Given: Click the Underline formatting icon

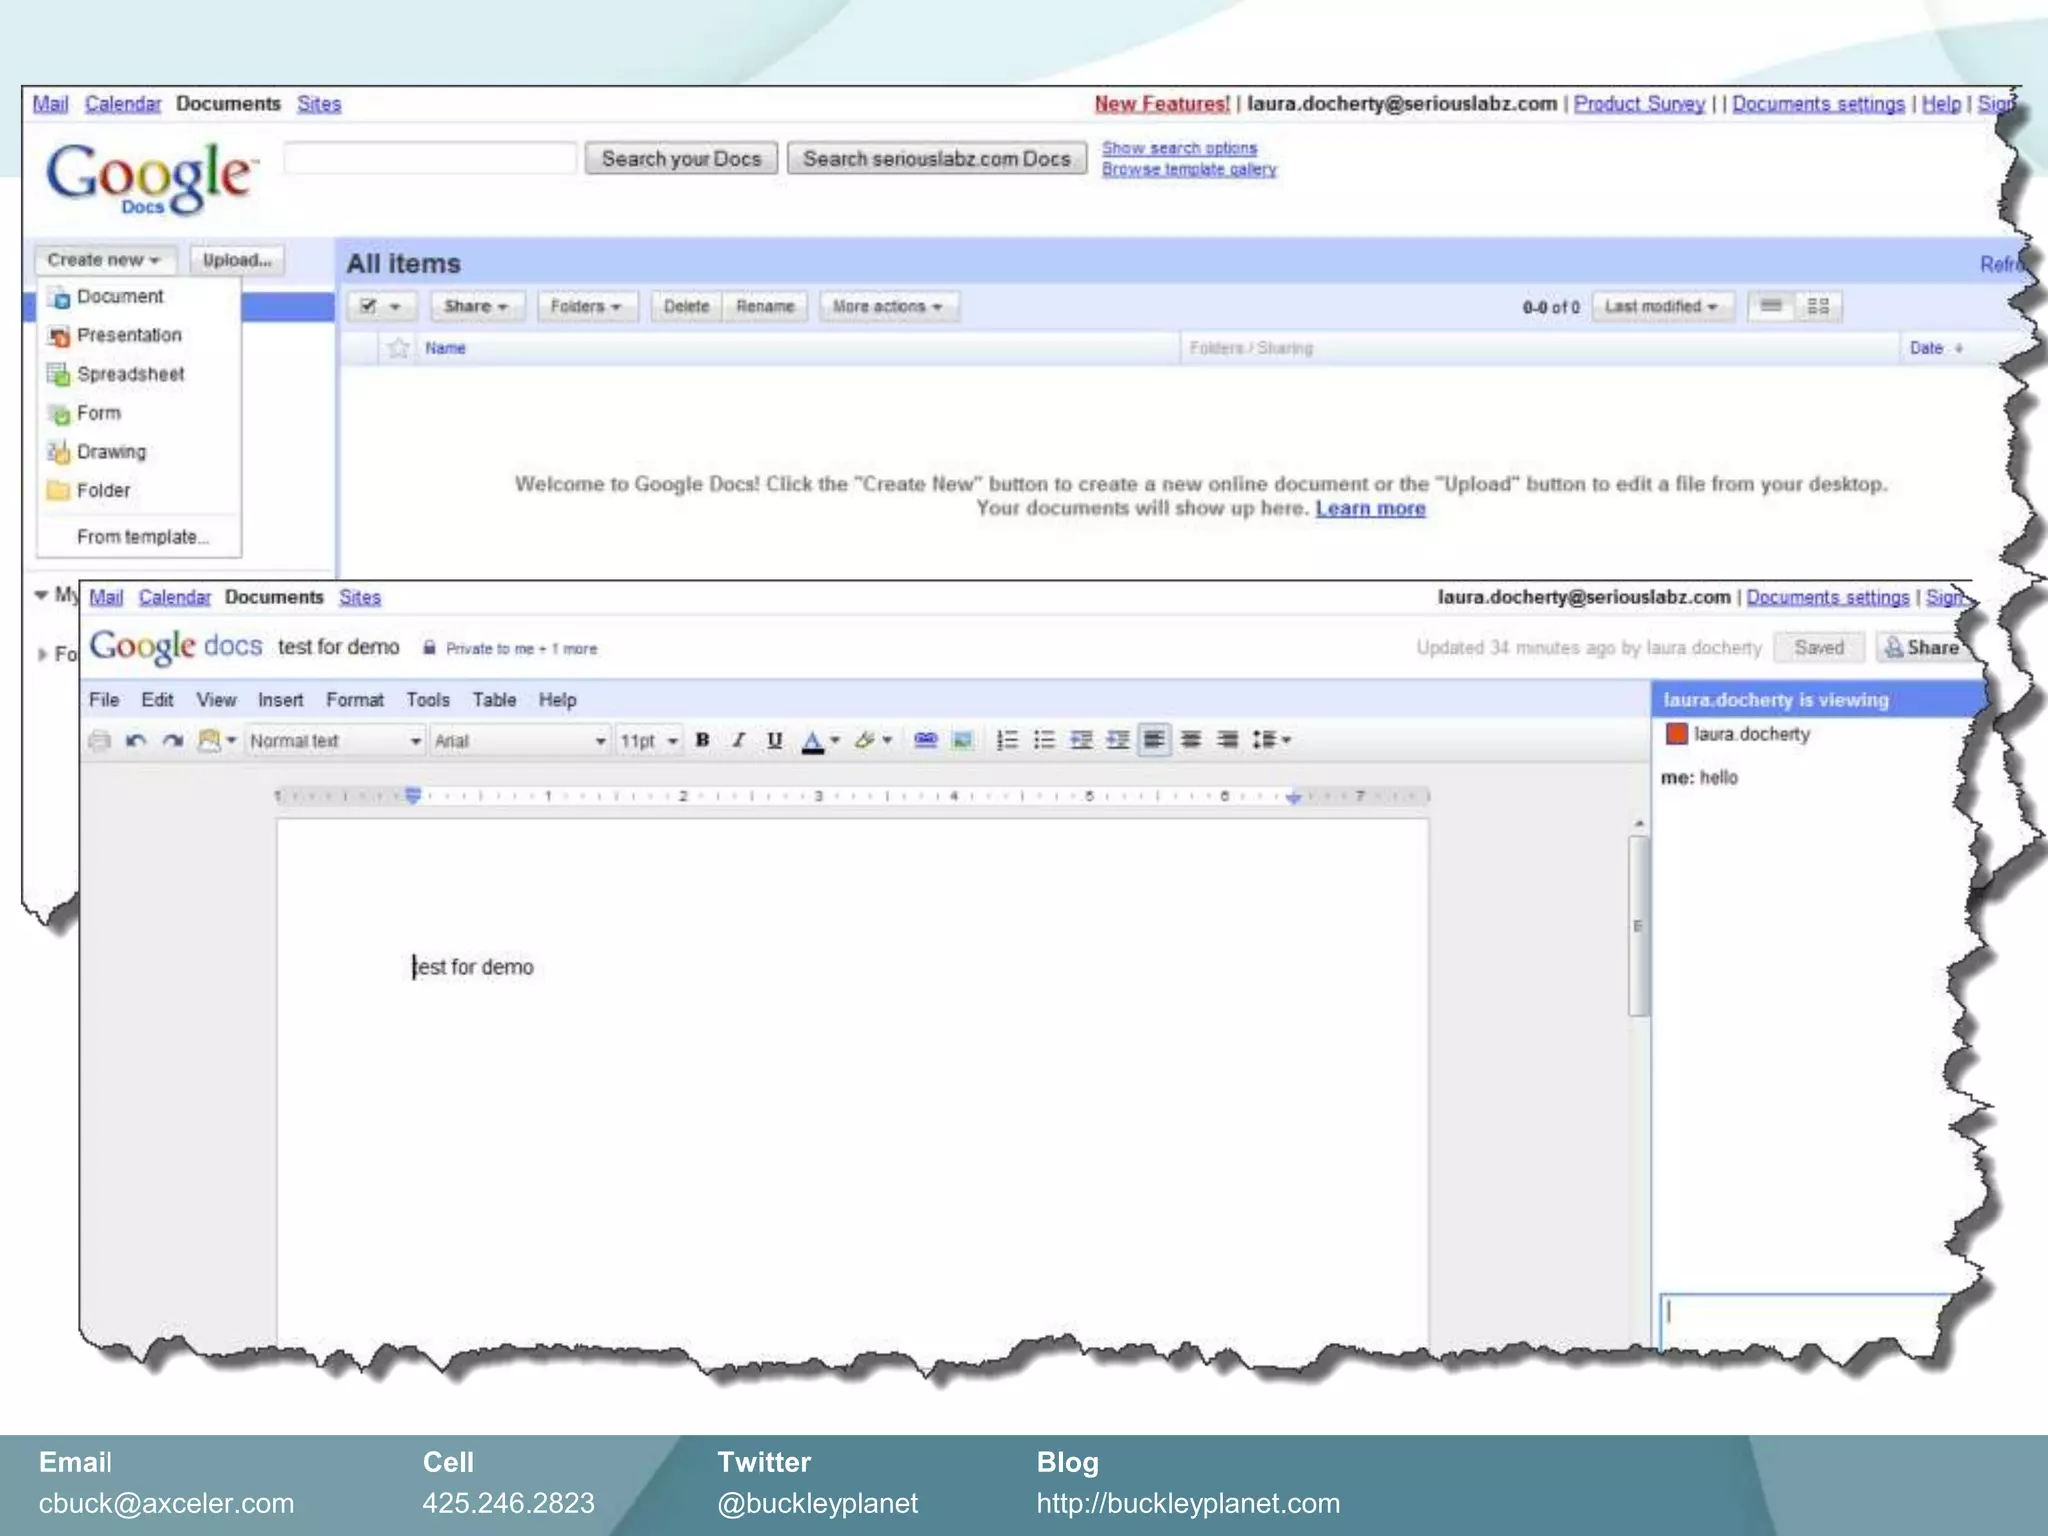Looking at the screenshot, I should 774,740.
